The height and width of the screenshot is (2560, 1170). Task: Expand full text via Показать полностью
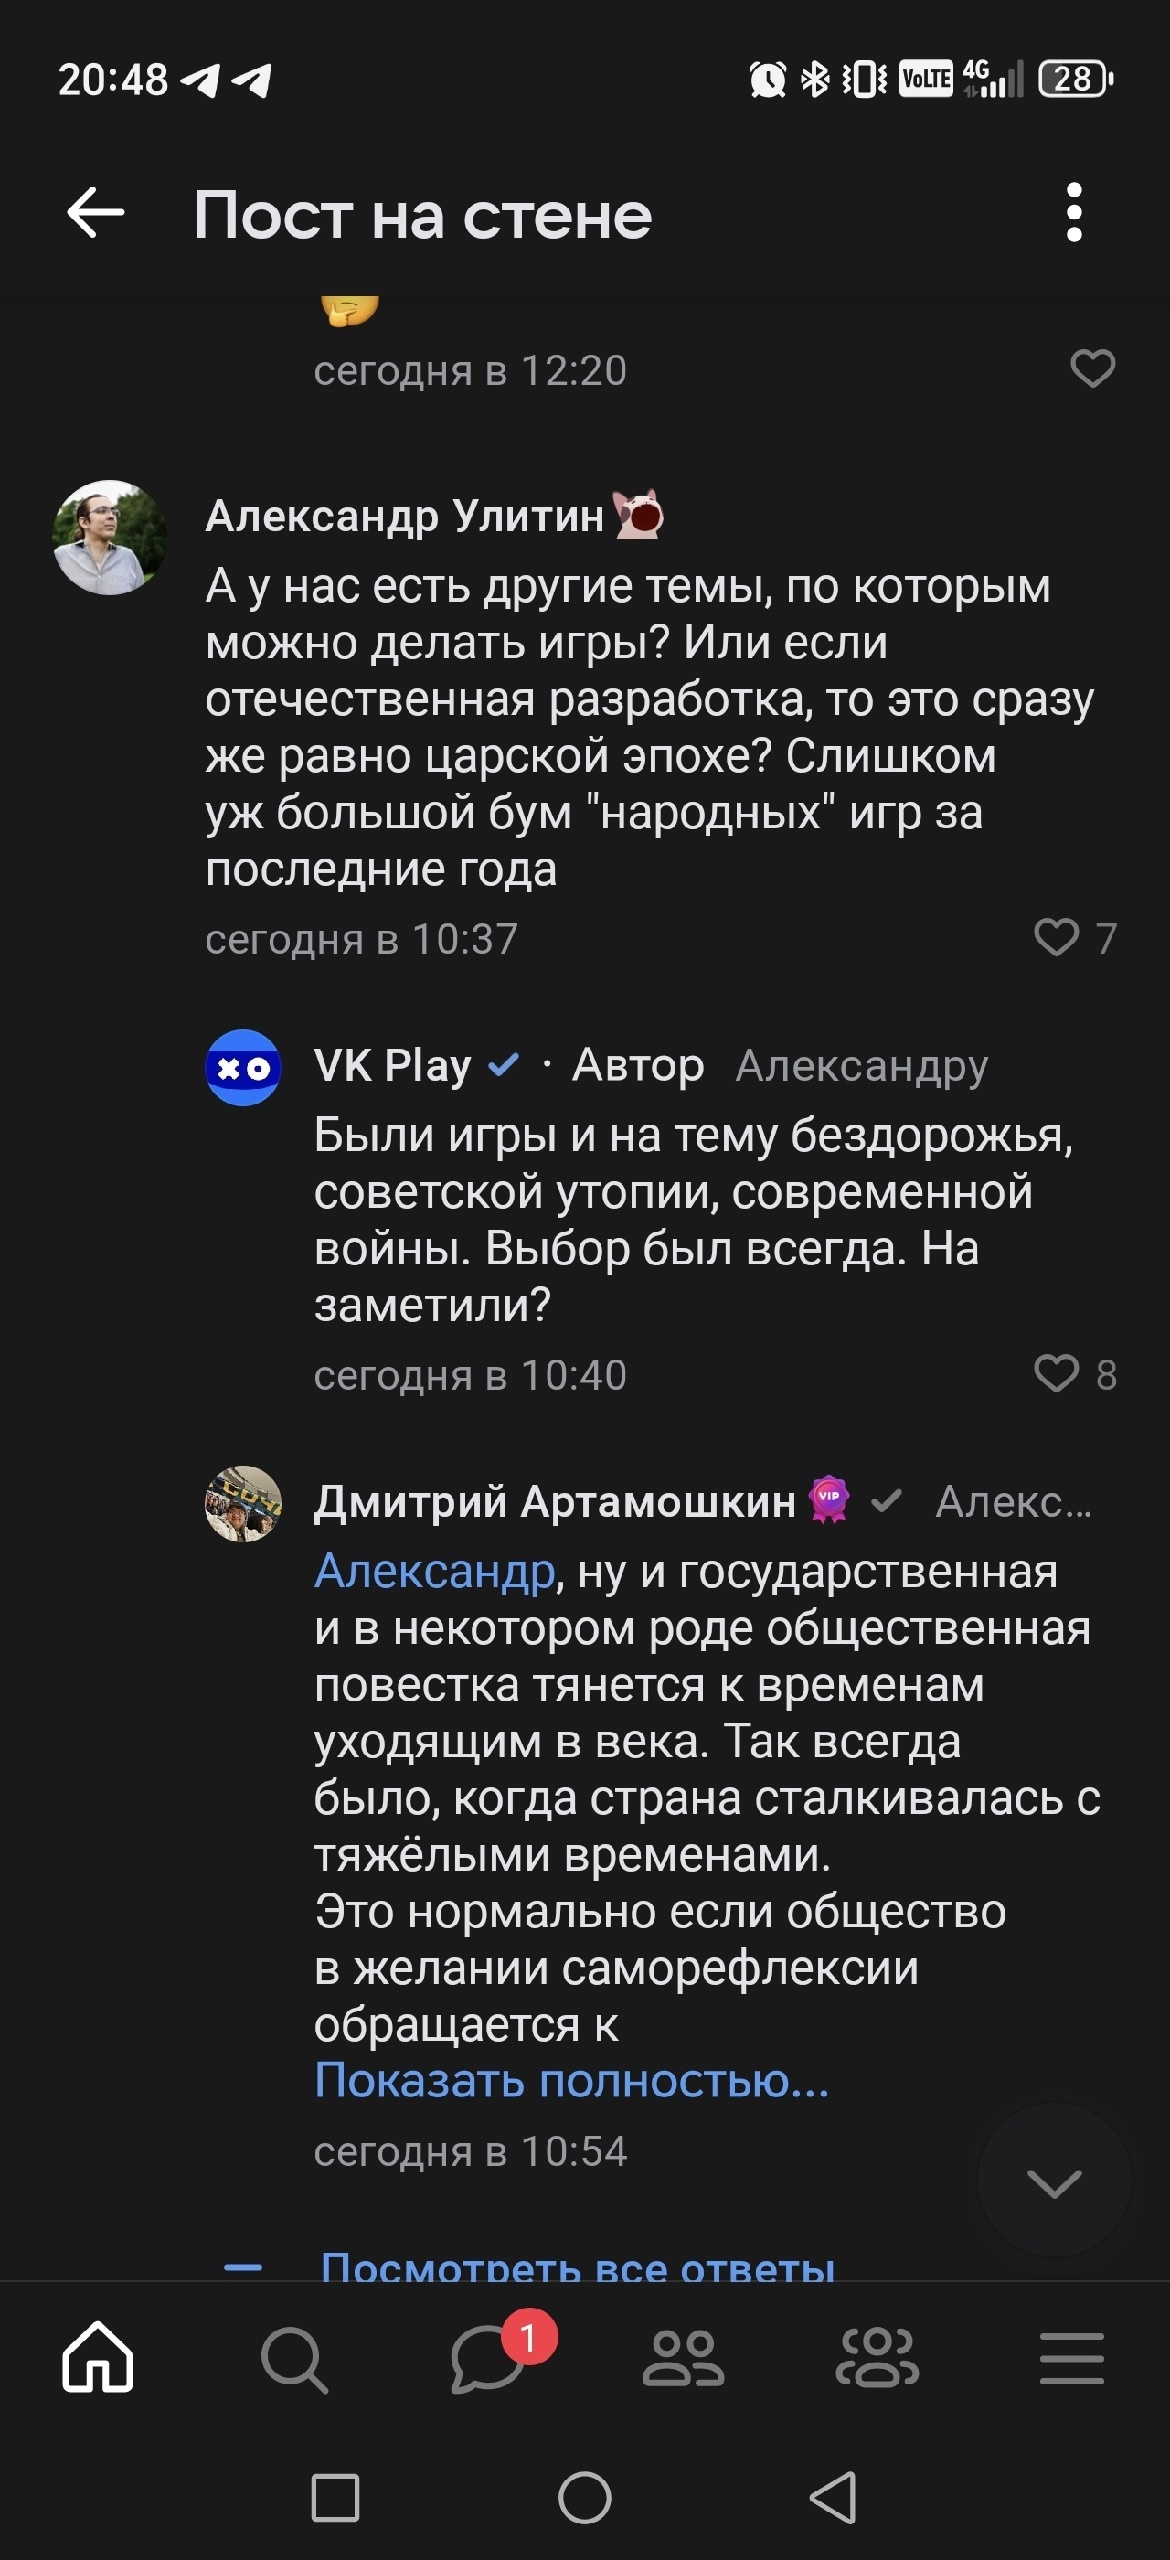[x=571, y=2080]
